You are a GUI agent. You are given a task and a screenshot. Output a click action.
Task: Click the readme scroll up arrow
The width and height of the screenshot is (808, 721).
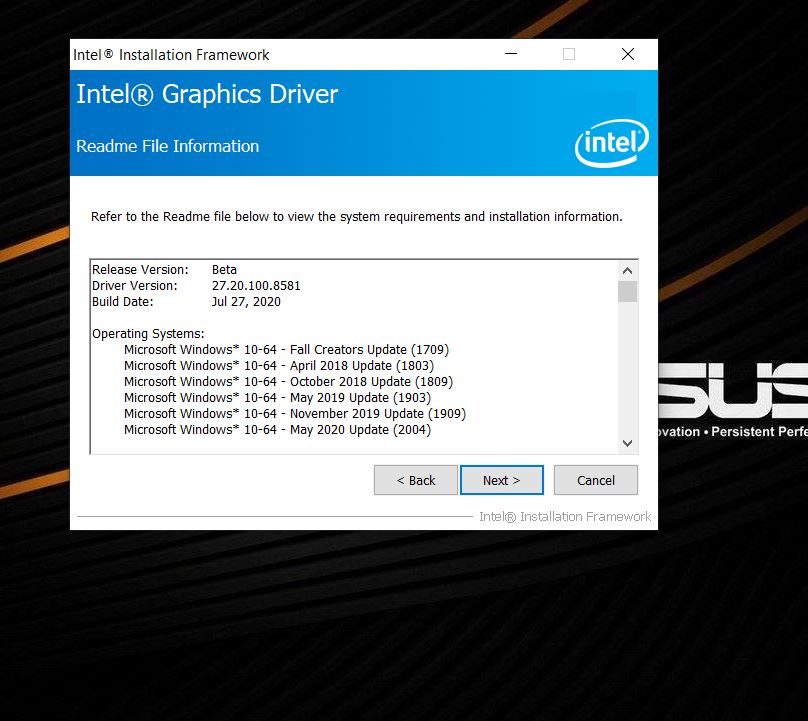[x=627, y=271]
